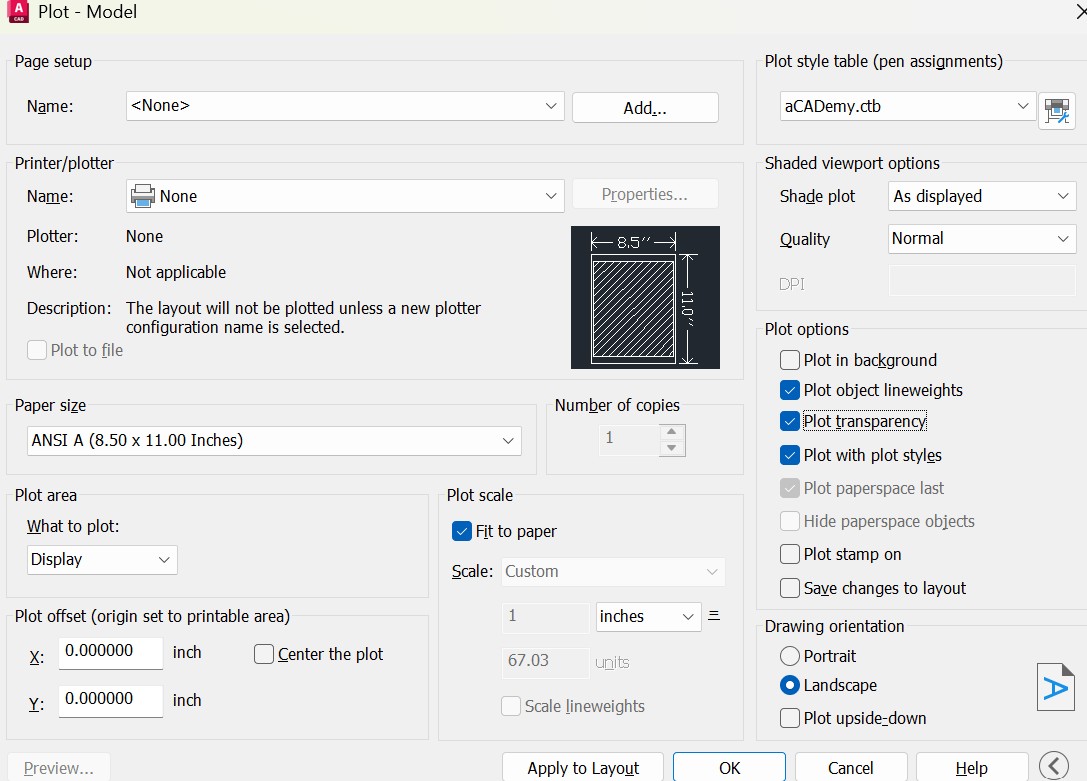This screenshot has height=781, width=1087.
Task: Uncheck Fit to paper
Action: click(x=462, y=532)
